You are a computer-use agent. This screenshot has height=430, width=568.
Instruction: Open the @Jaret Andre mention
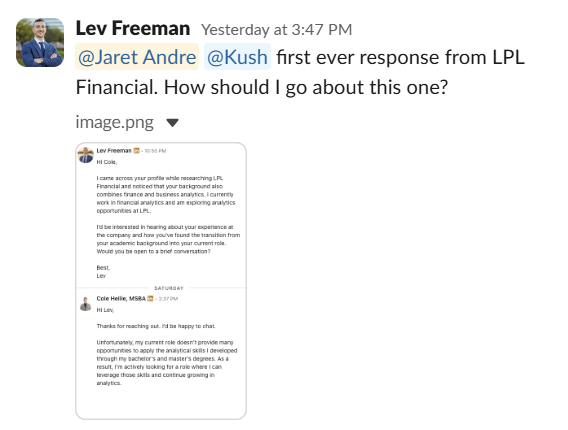(x=137, y=57)
